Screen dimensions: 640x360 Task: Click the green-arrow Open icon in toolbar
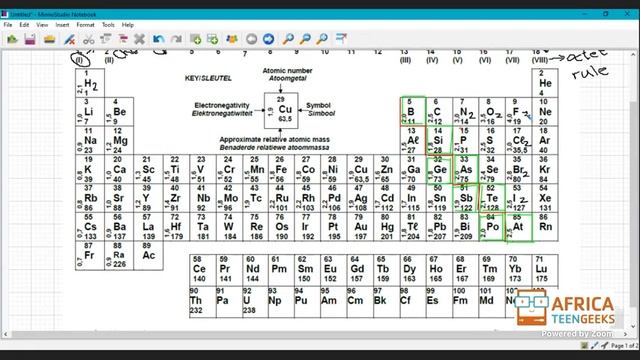[12, 39]
